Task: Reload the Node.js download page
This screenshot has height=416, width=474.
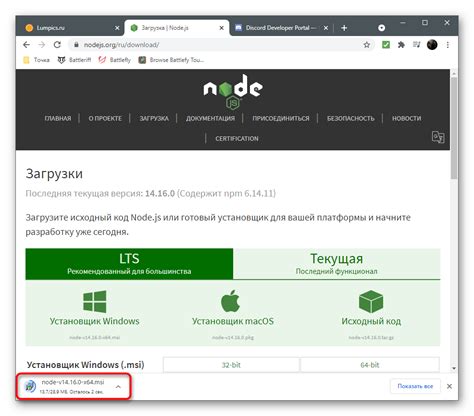Action: [x=57, y=45]
